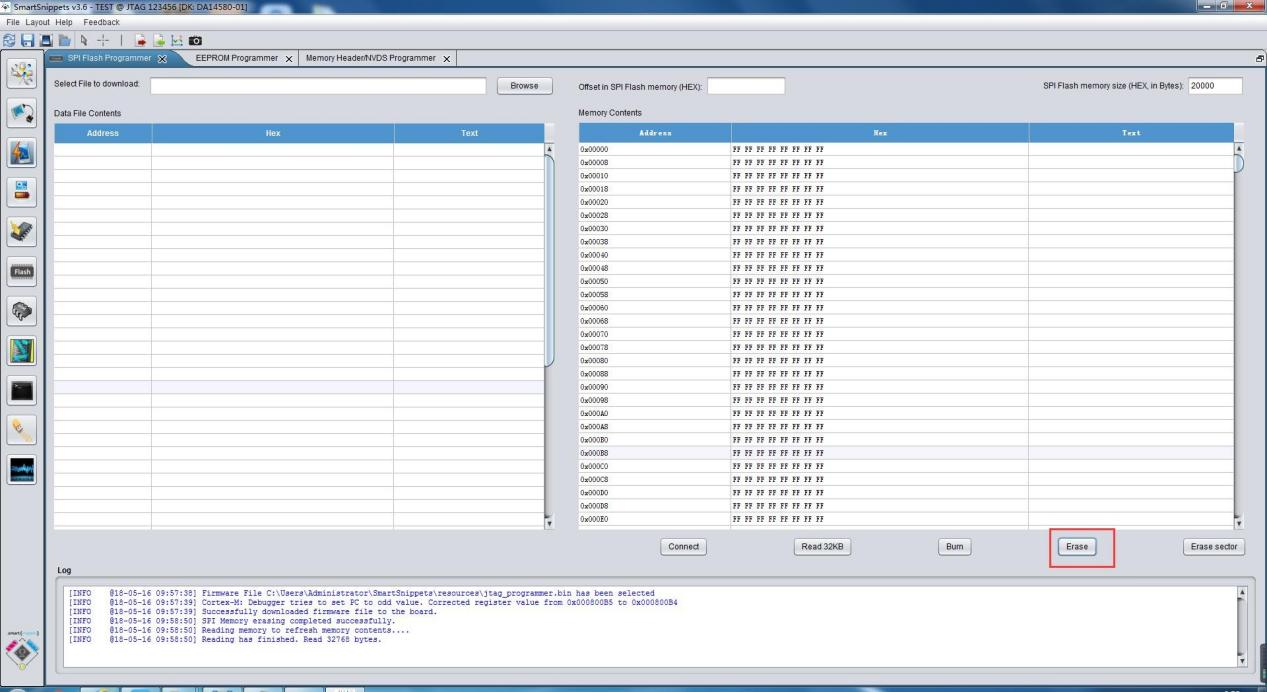Close the Memory Header/NVDS Programmer tab
This screenshot has height=692, width=1267.
coord(446,58)
